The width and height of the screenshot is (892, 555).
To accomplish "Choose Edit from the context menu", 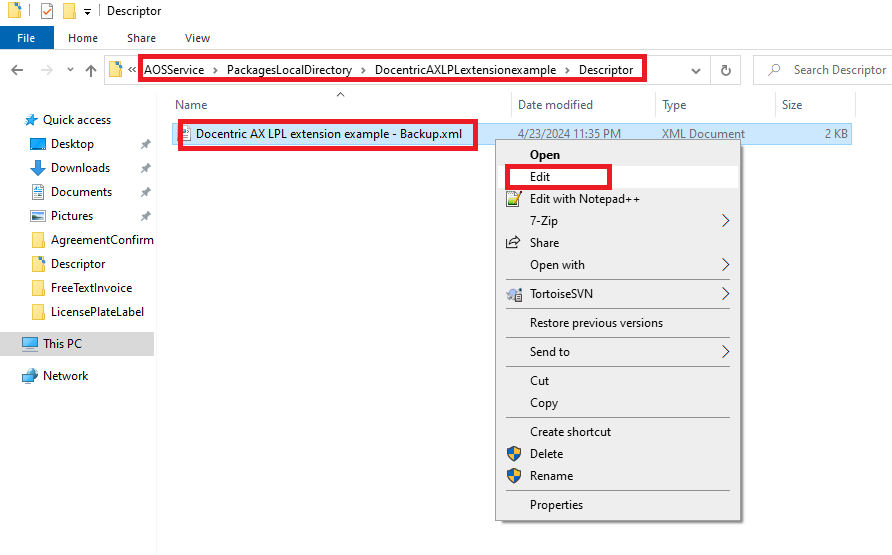I will point(541,177).
